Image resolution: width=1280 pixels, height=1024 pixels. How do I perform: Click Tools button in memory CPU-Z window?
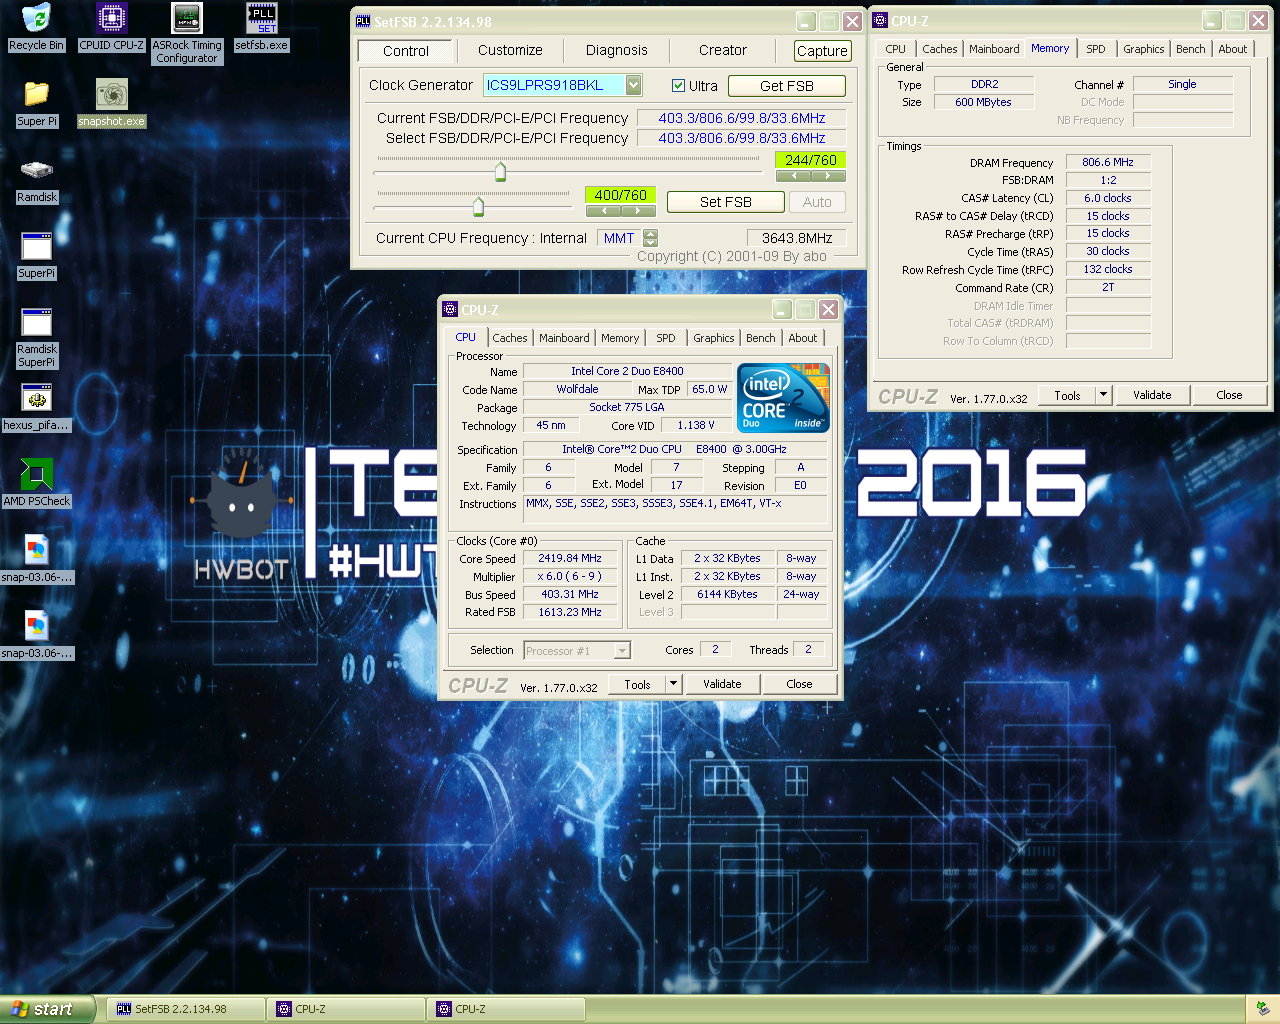[1068, 395]
